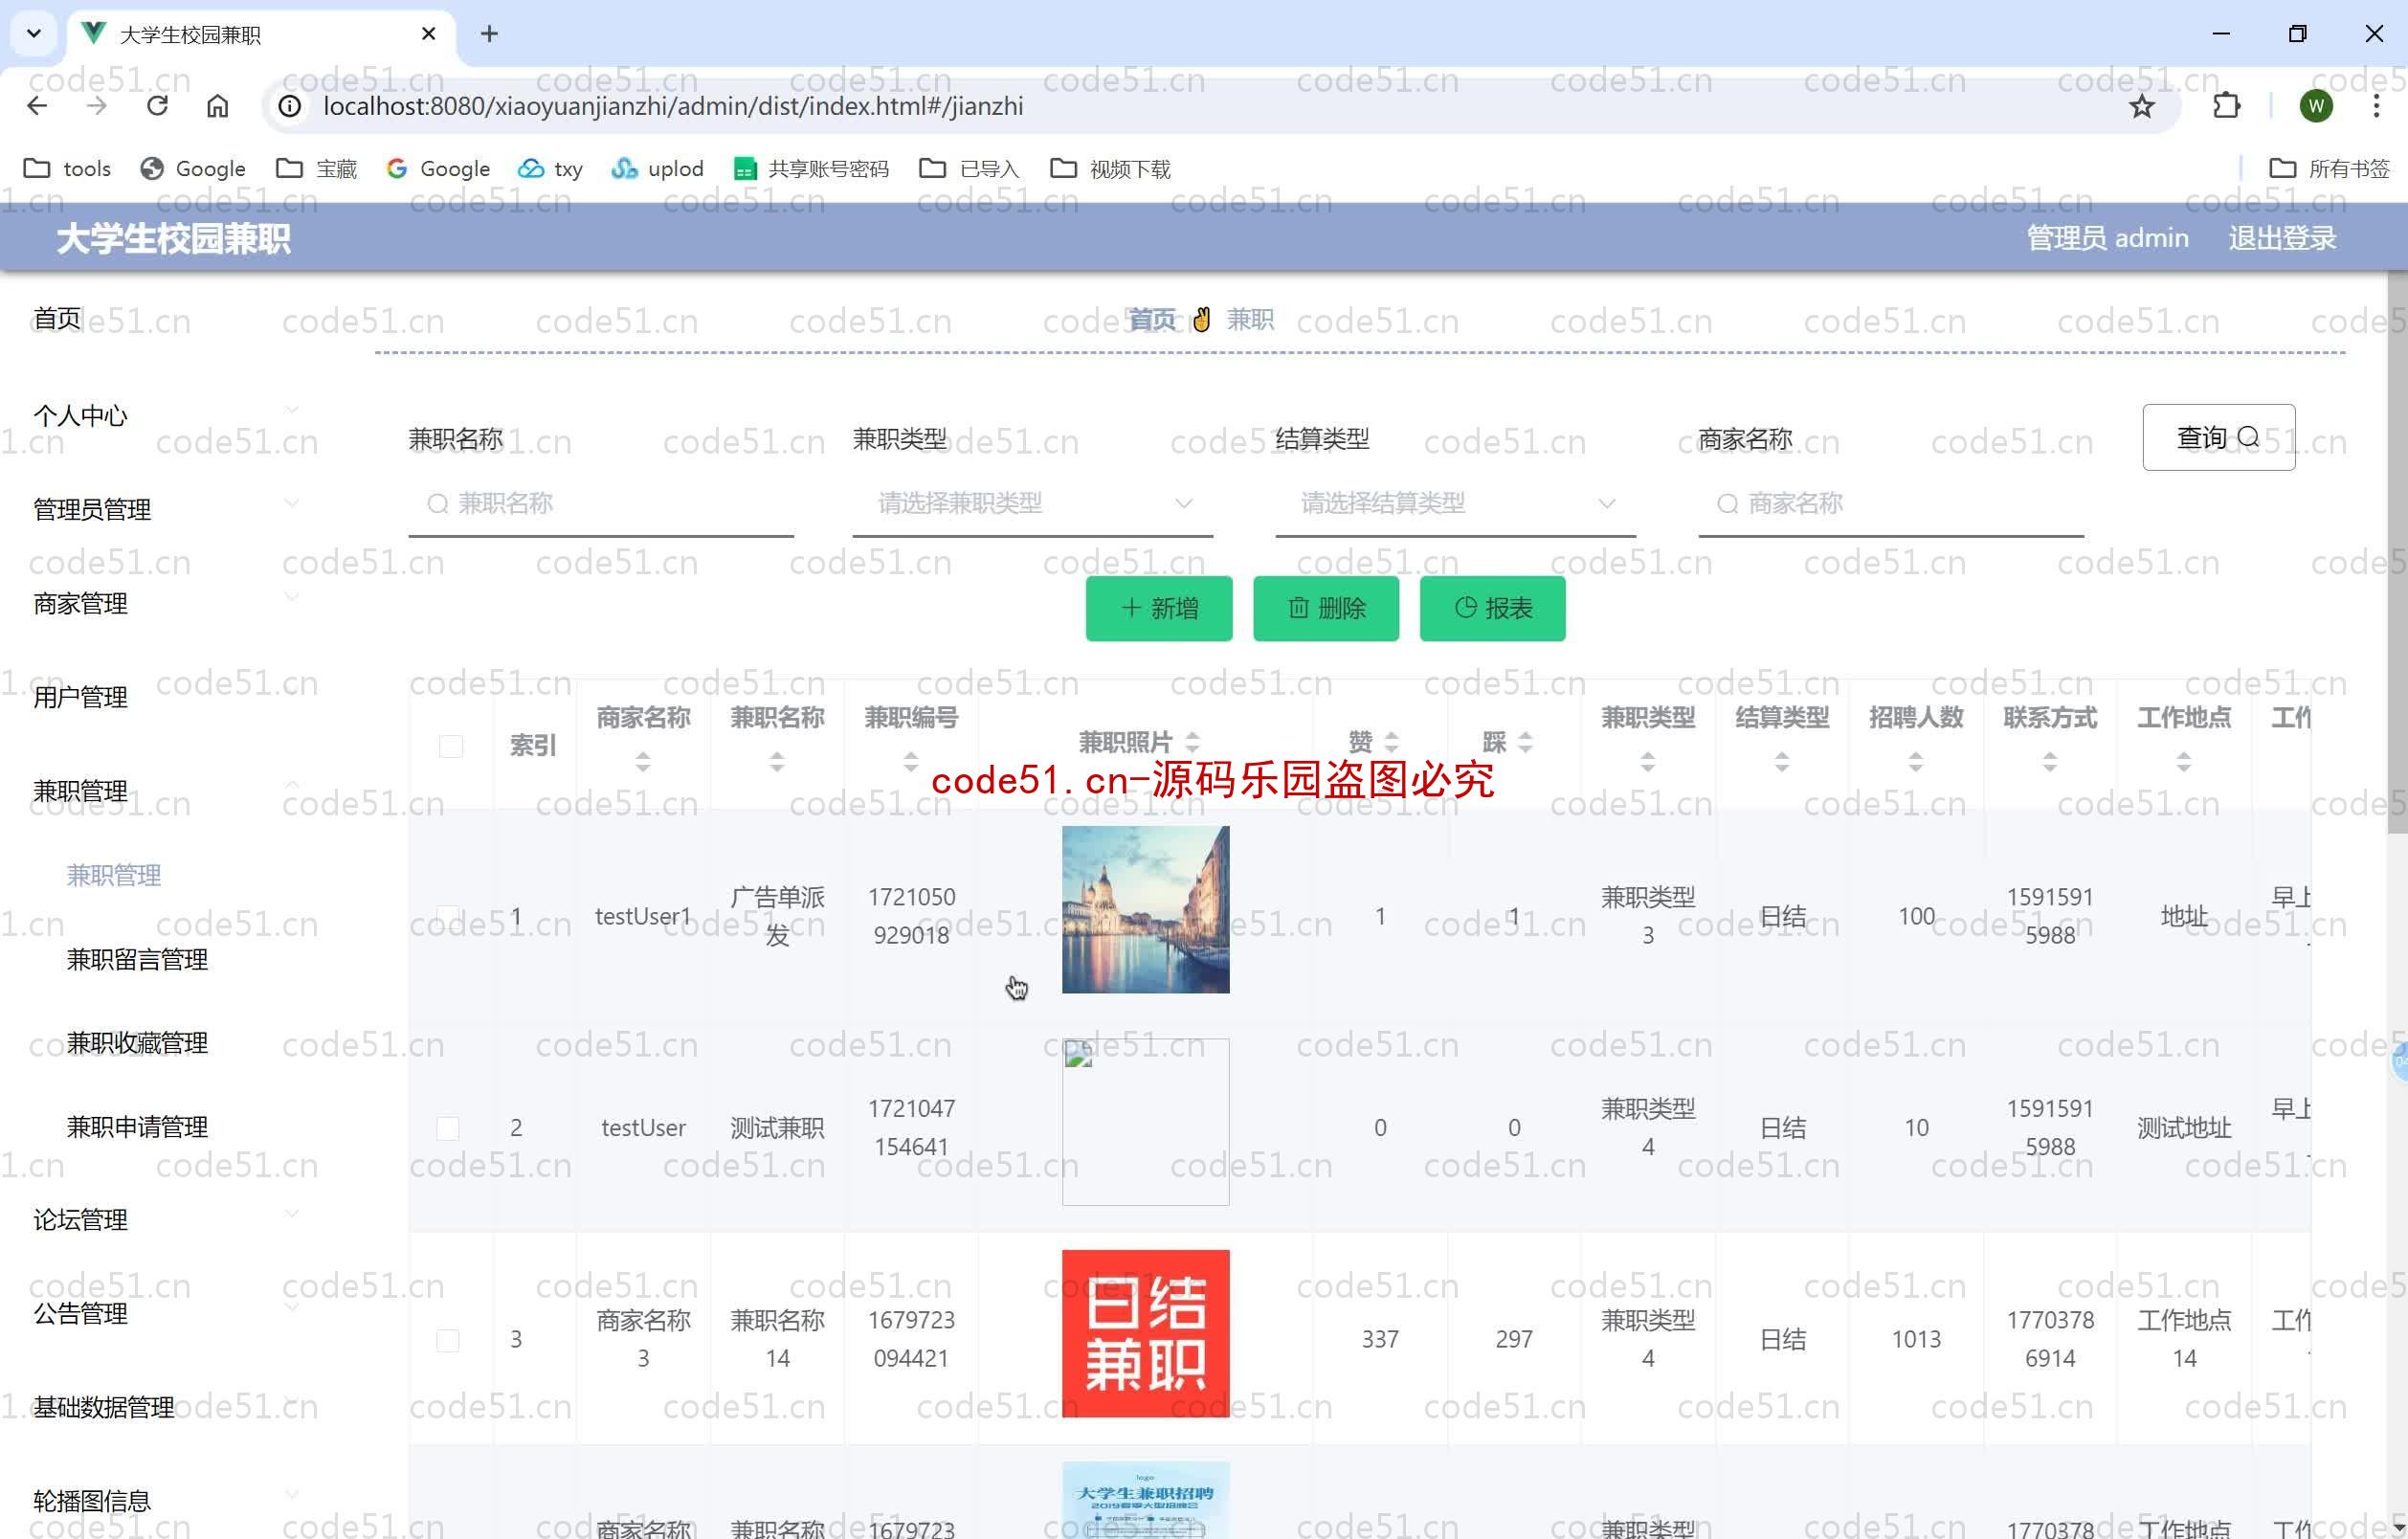2408x1539 pixels.
Task: Expand the 商家管理 sidebar menu
Action: tap(166, 603)
